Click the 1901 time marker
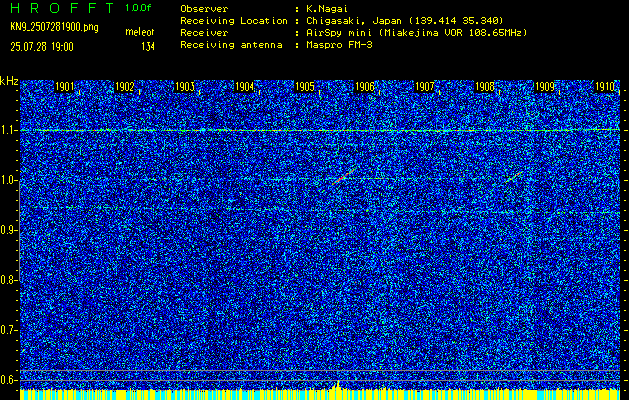The height and width of the screenshot is (400, 629). click(x=65, y=87)
